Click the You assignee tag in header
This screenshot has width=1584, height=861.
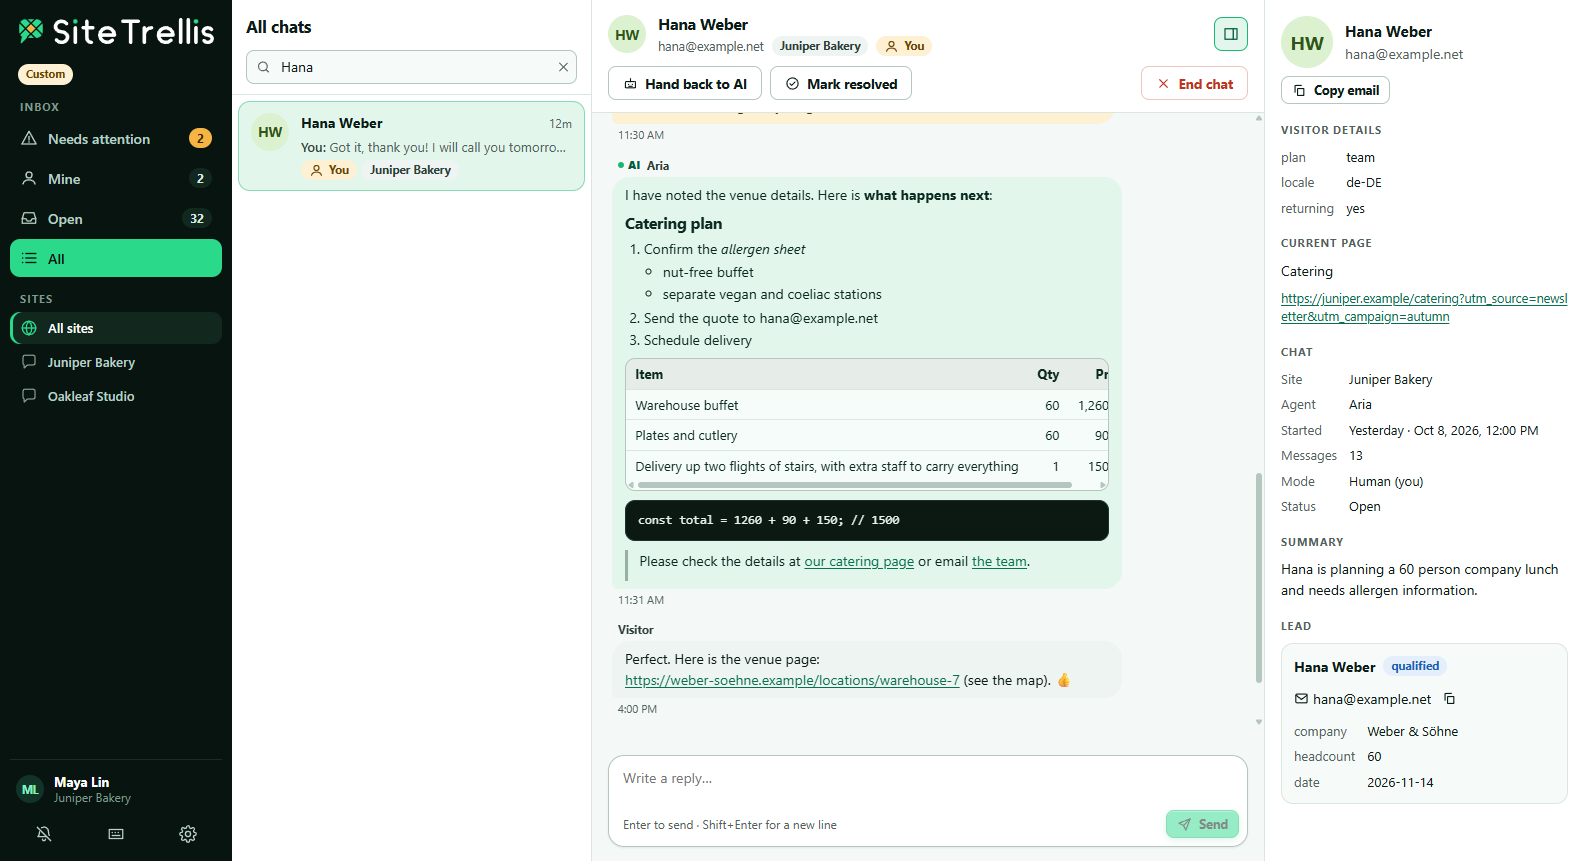coord(904,46)
